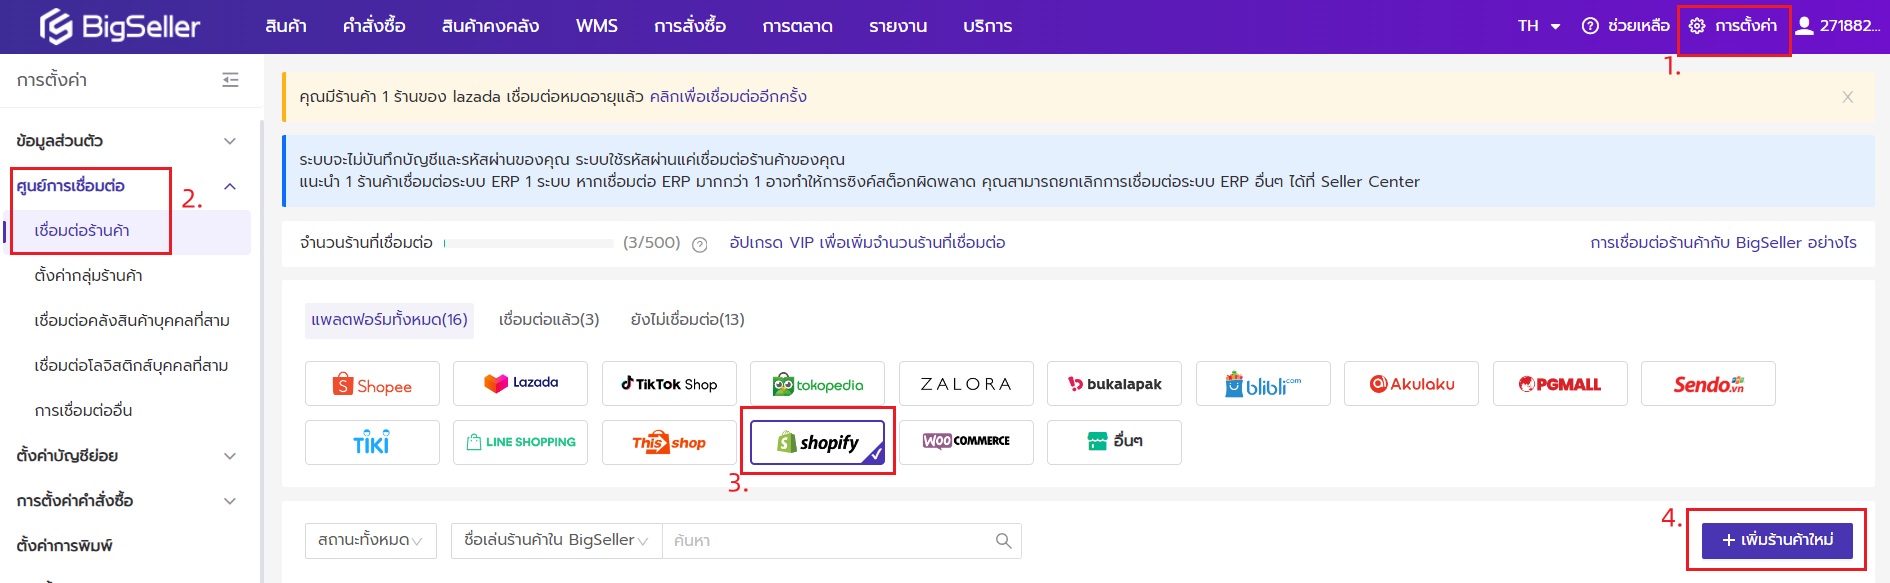
Task: Collapse the settings sidebar menu icon
Action: point(230,80)
